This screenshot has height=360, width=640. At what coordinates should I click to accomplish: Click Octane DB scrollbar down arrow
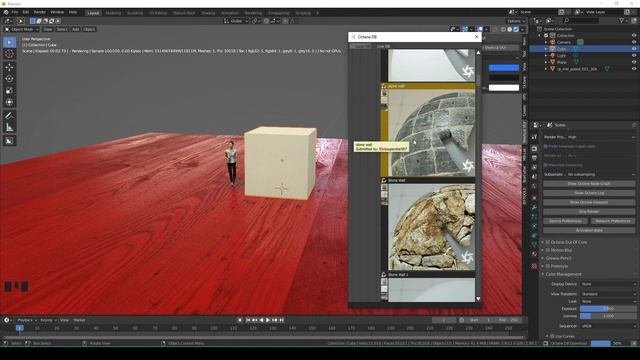pos(478,299)
